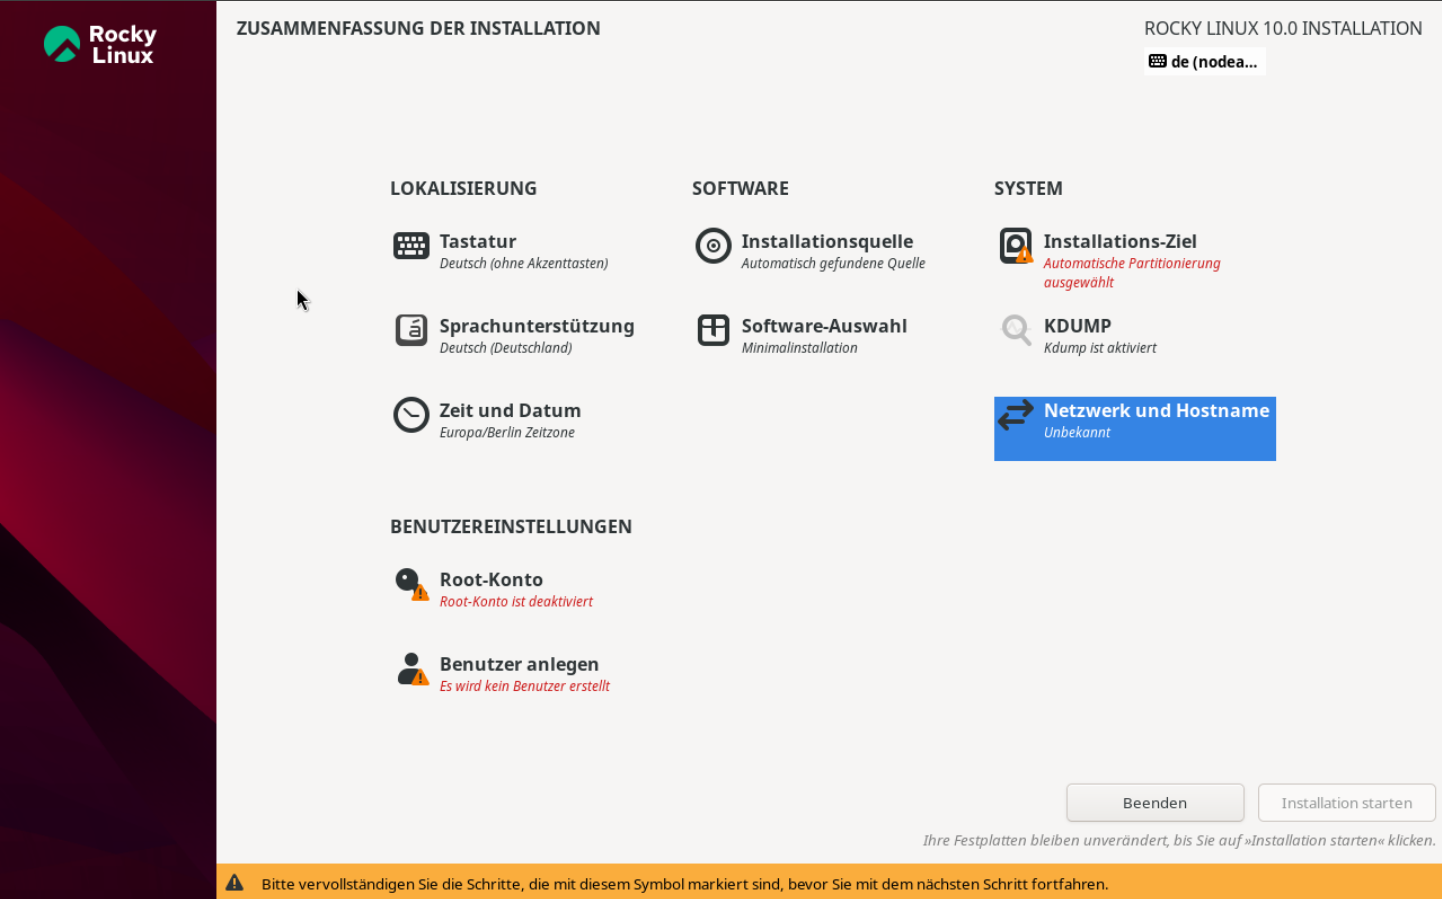Click the text 'Minimalinstallation'
This screenshot has height=899, width=1442.
point(799,348)
